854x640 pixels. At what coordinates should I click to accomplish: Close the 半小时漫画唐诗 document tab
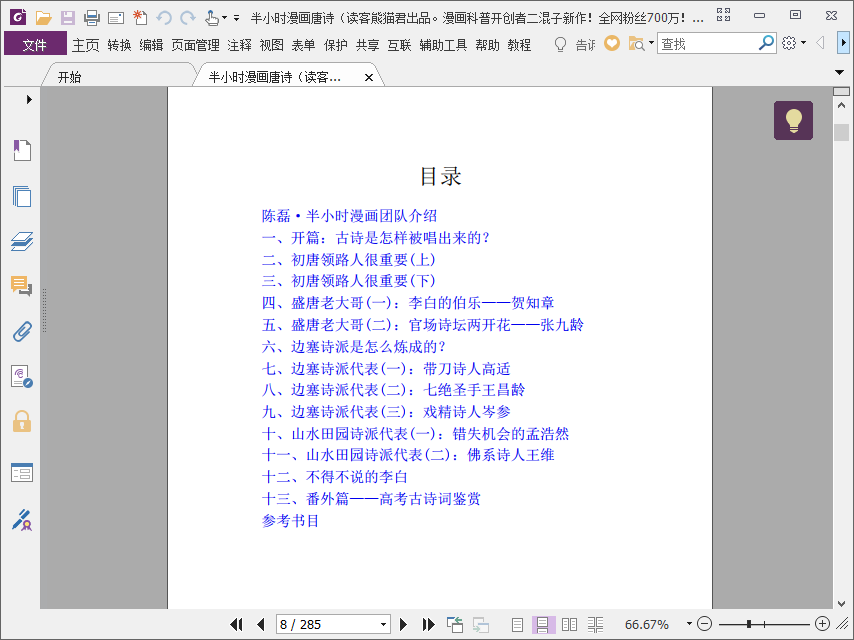(369, 77)
